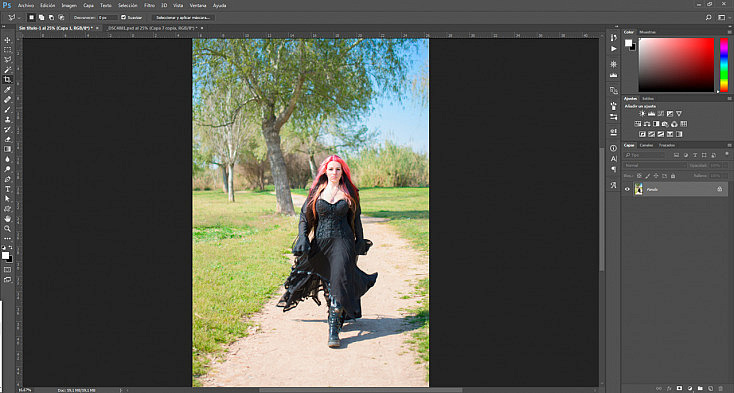The width and height of the screenshot is (734, 393).
Task: Toggle the lock on Fondo layer
Action: (719, 189)
